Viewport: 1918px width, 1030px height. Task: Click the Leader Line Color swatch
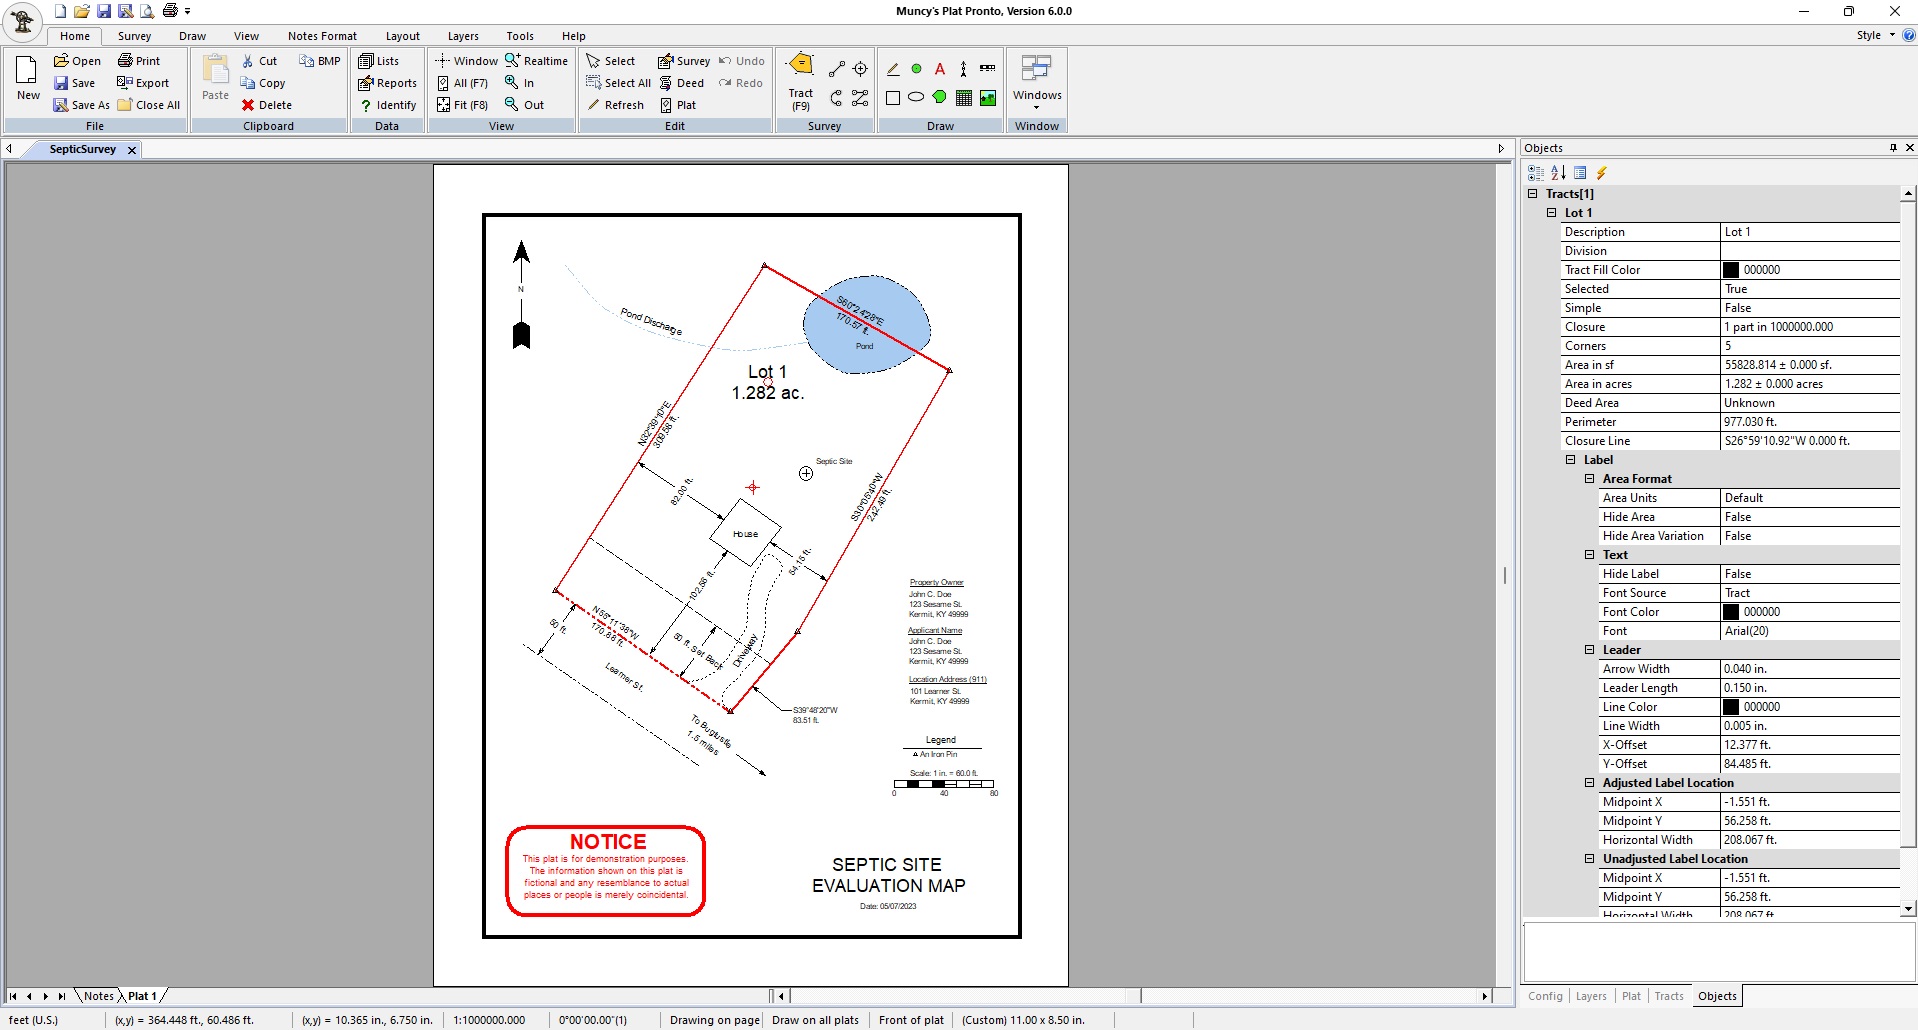[x=1731, y=707]
